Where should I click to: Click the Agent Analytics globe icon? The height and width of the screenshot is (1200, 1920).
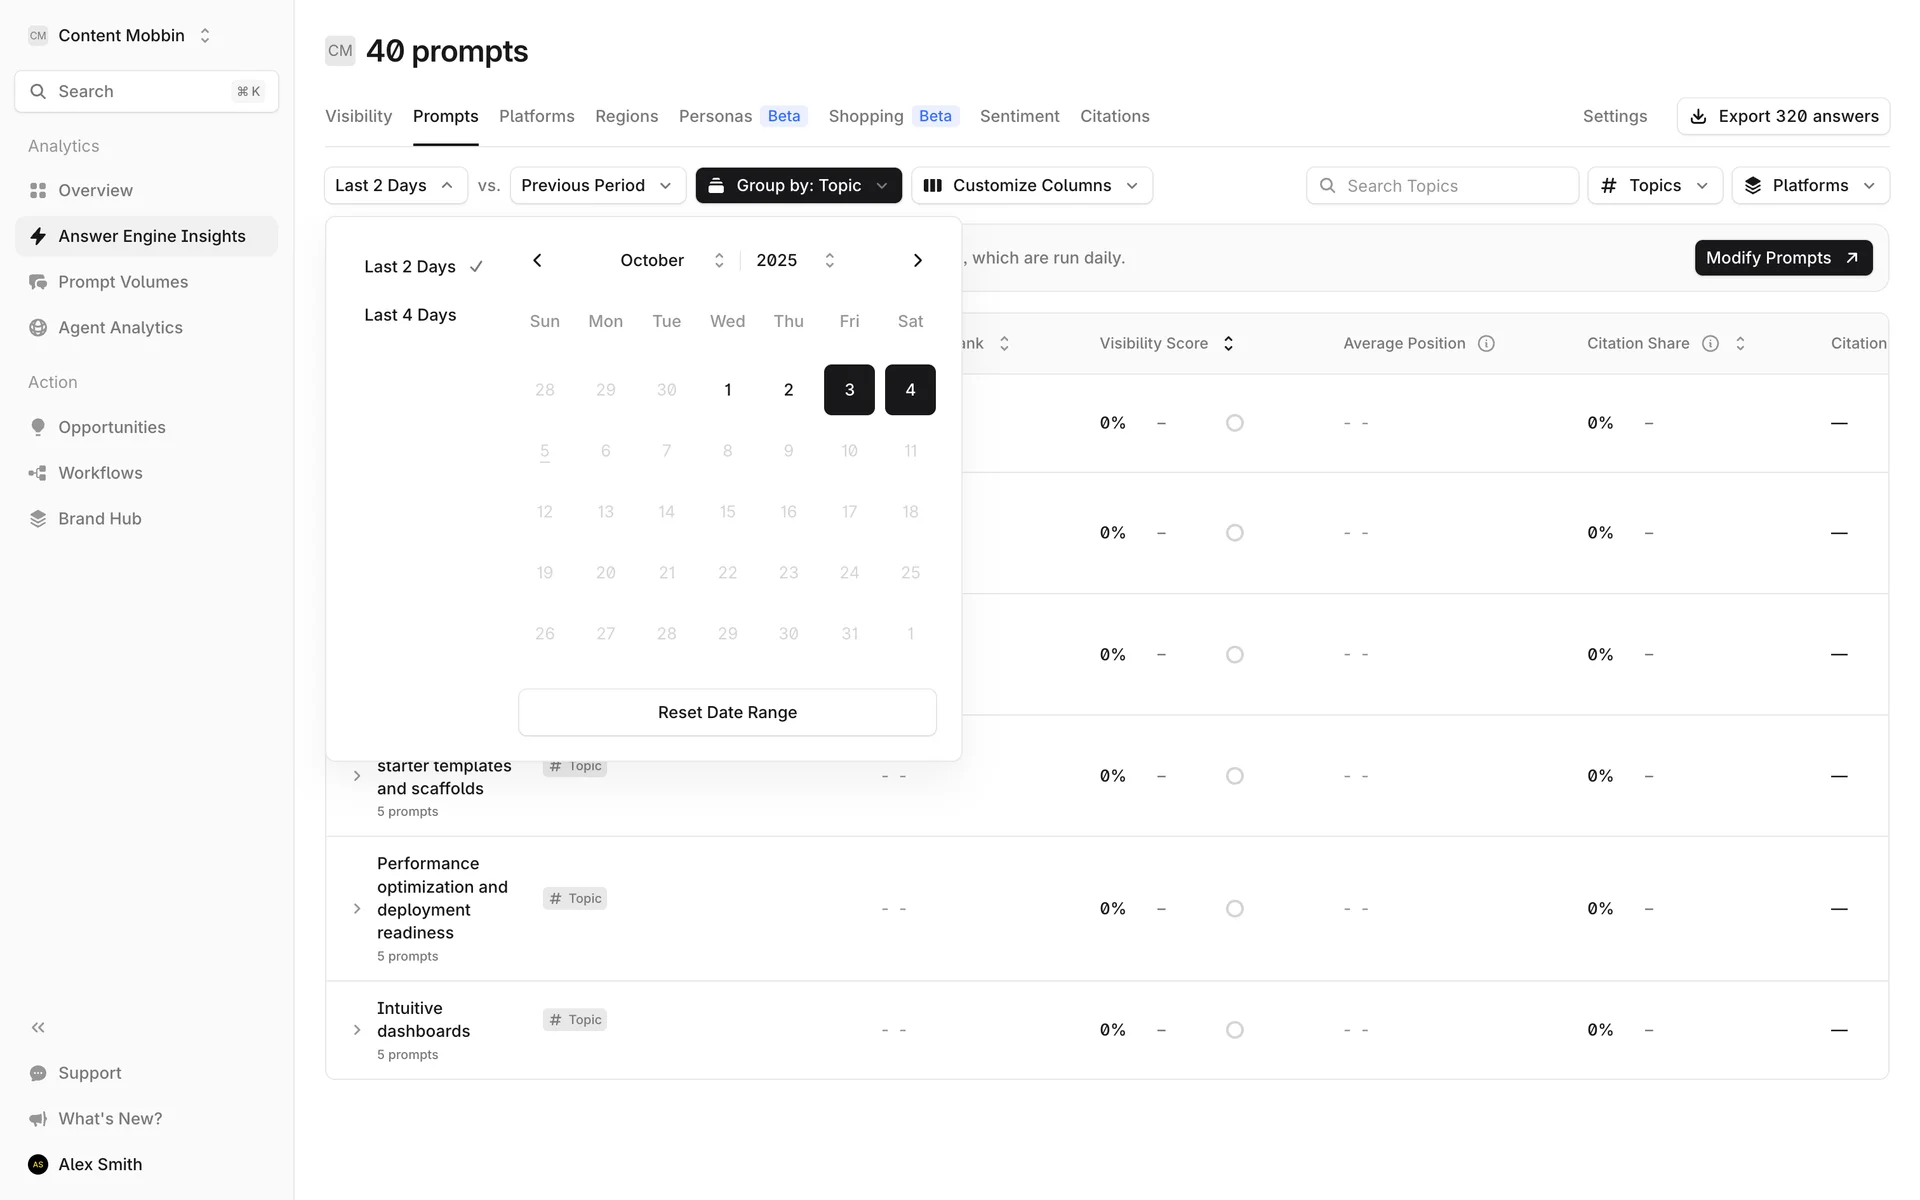tap(38, 328)
